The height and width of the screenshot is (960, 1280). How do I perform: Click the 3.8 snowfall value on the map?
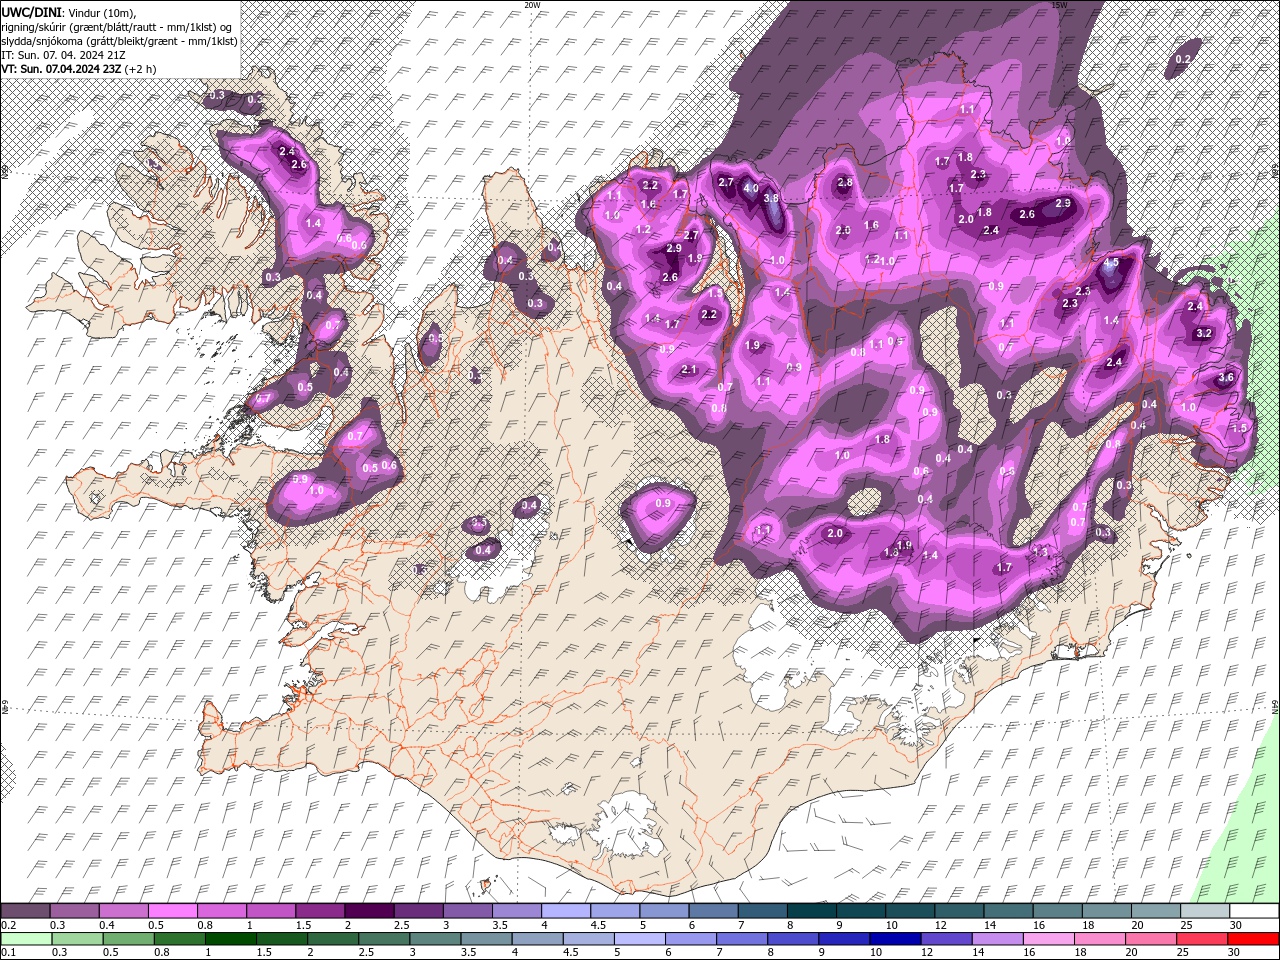[x=771, y=198]
